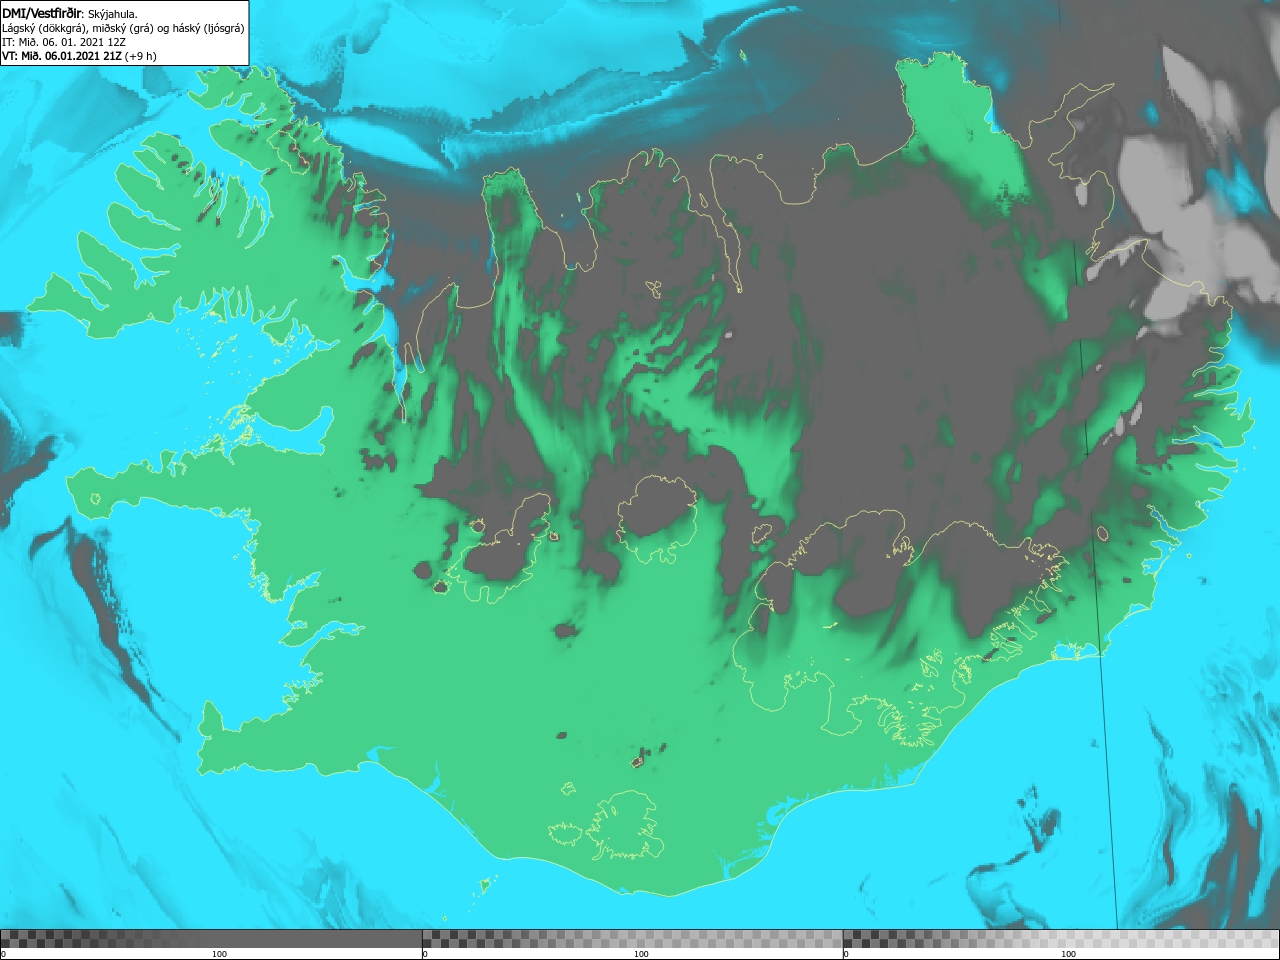Click the 100 label under dark gray scale
This screenshot has height=960, width=1280.
click(x=219, y=954)
